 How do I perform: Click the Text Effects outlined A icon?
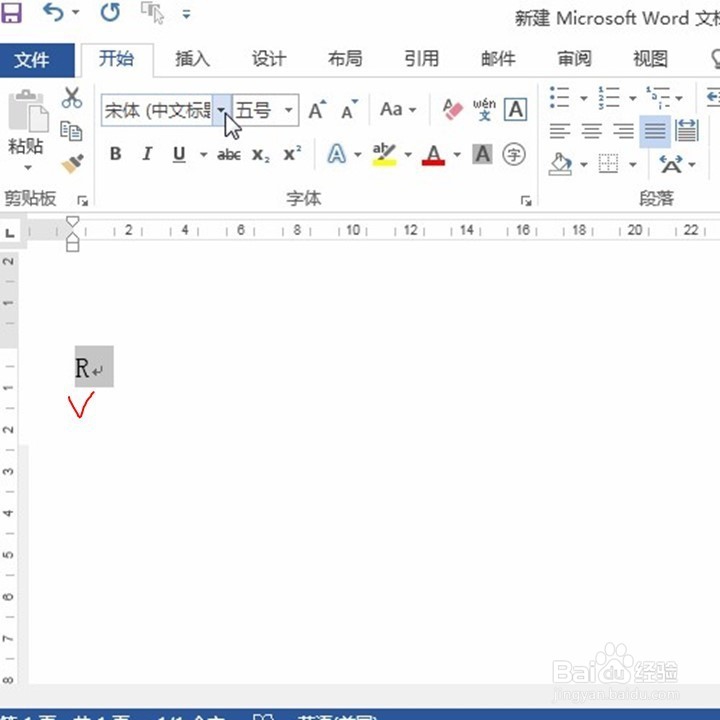(337, 154)
